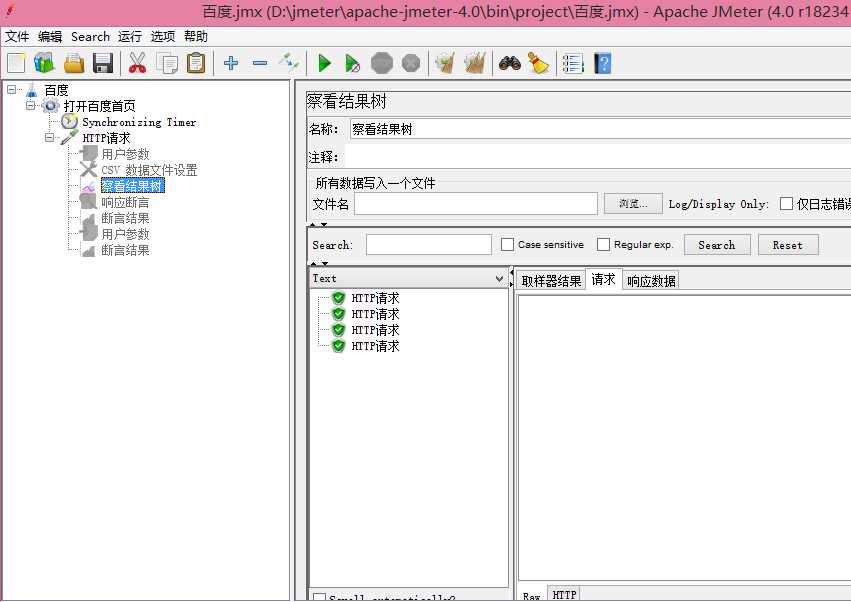Select Synchronizing Timer in the tree

tap(139, 122)
